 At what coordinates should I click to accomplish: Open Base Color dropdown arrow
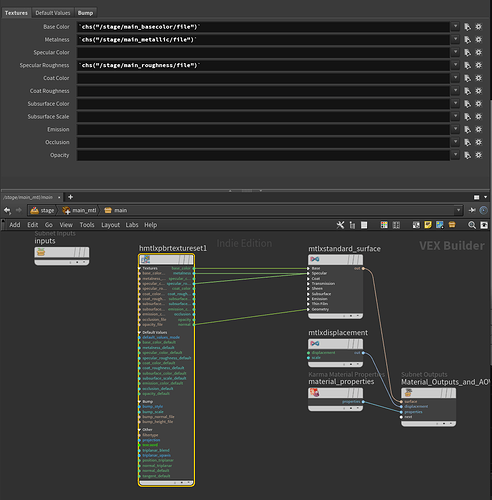[455, 26]
